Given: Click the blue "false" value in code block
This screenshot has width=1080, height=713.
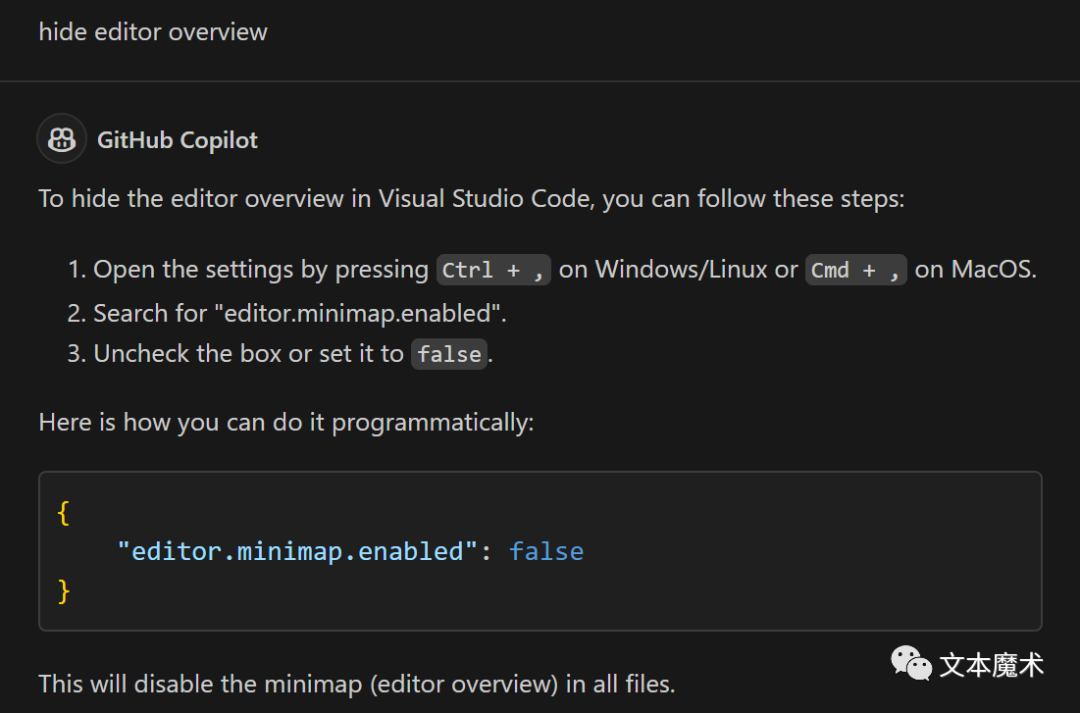Looking at the screenshot, I should point(546,551).
